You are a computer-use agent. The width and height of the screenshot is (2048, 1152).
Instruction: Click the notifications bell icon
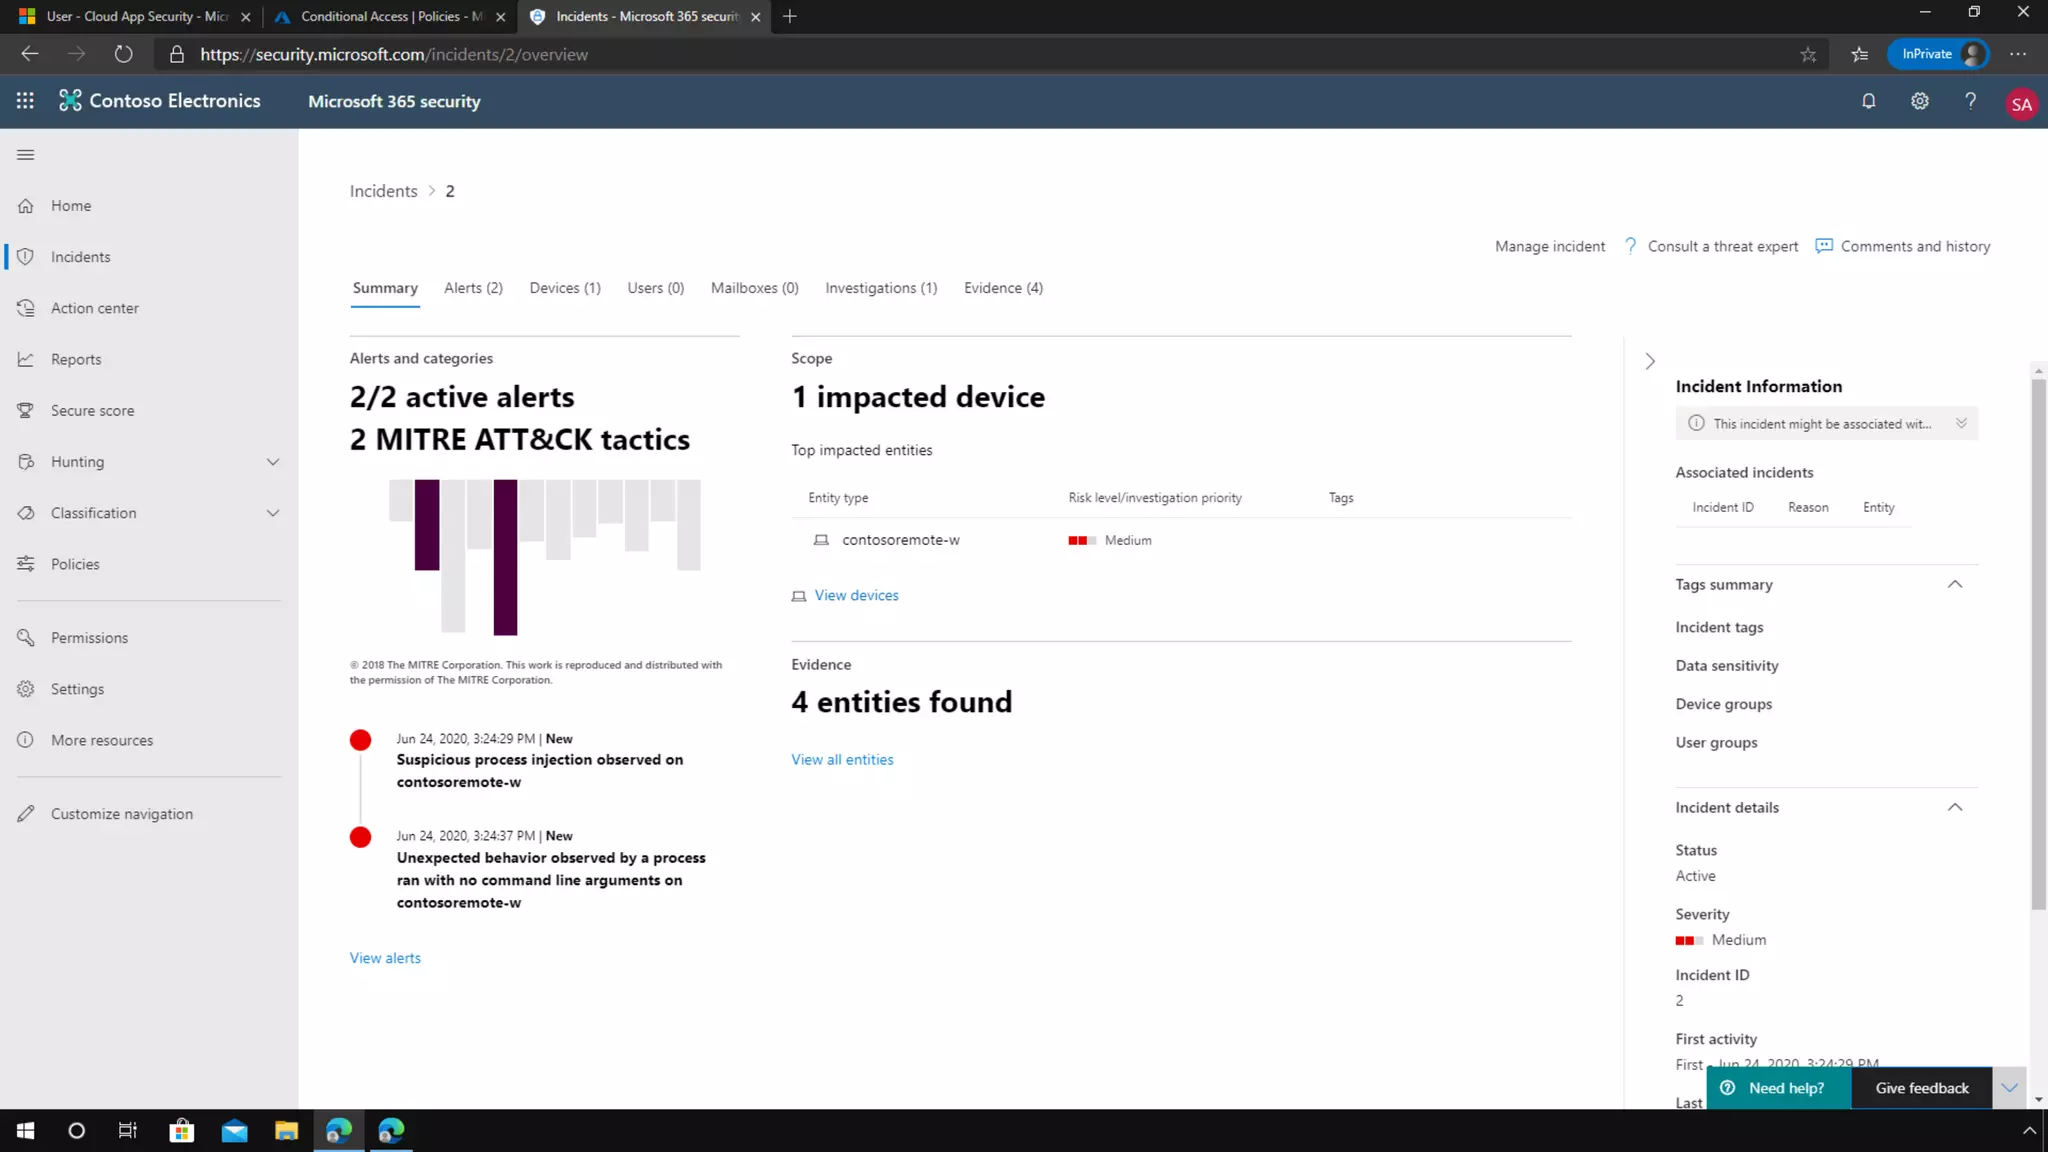click(1868, 101)
